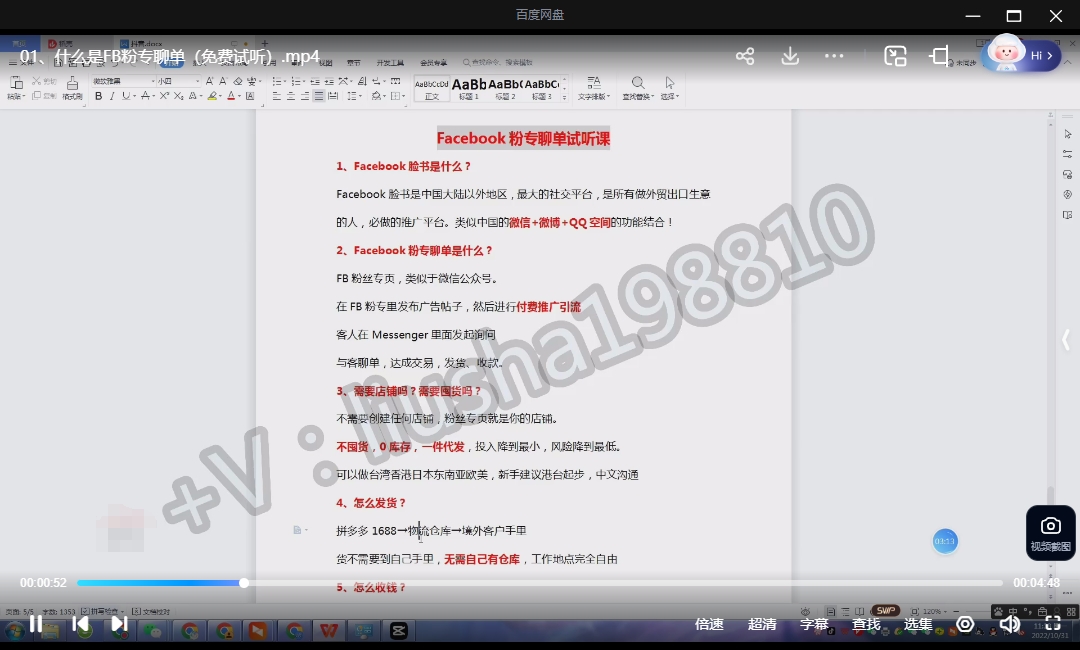Open the 查找 search feature
This screenshot has width=1080, height=650.
point(866,624)
